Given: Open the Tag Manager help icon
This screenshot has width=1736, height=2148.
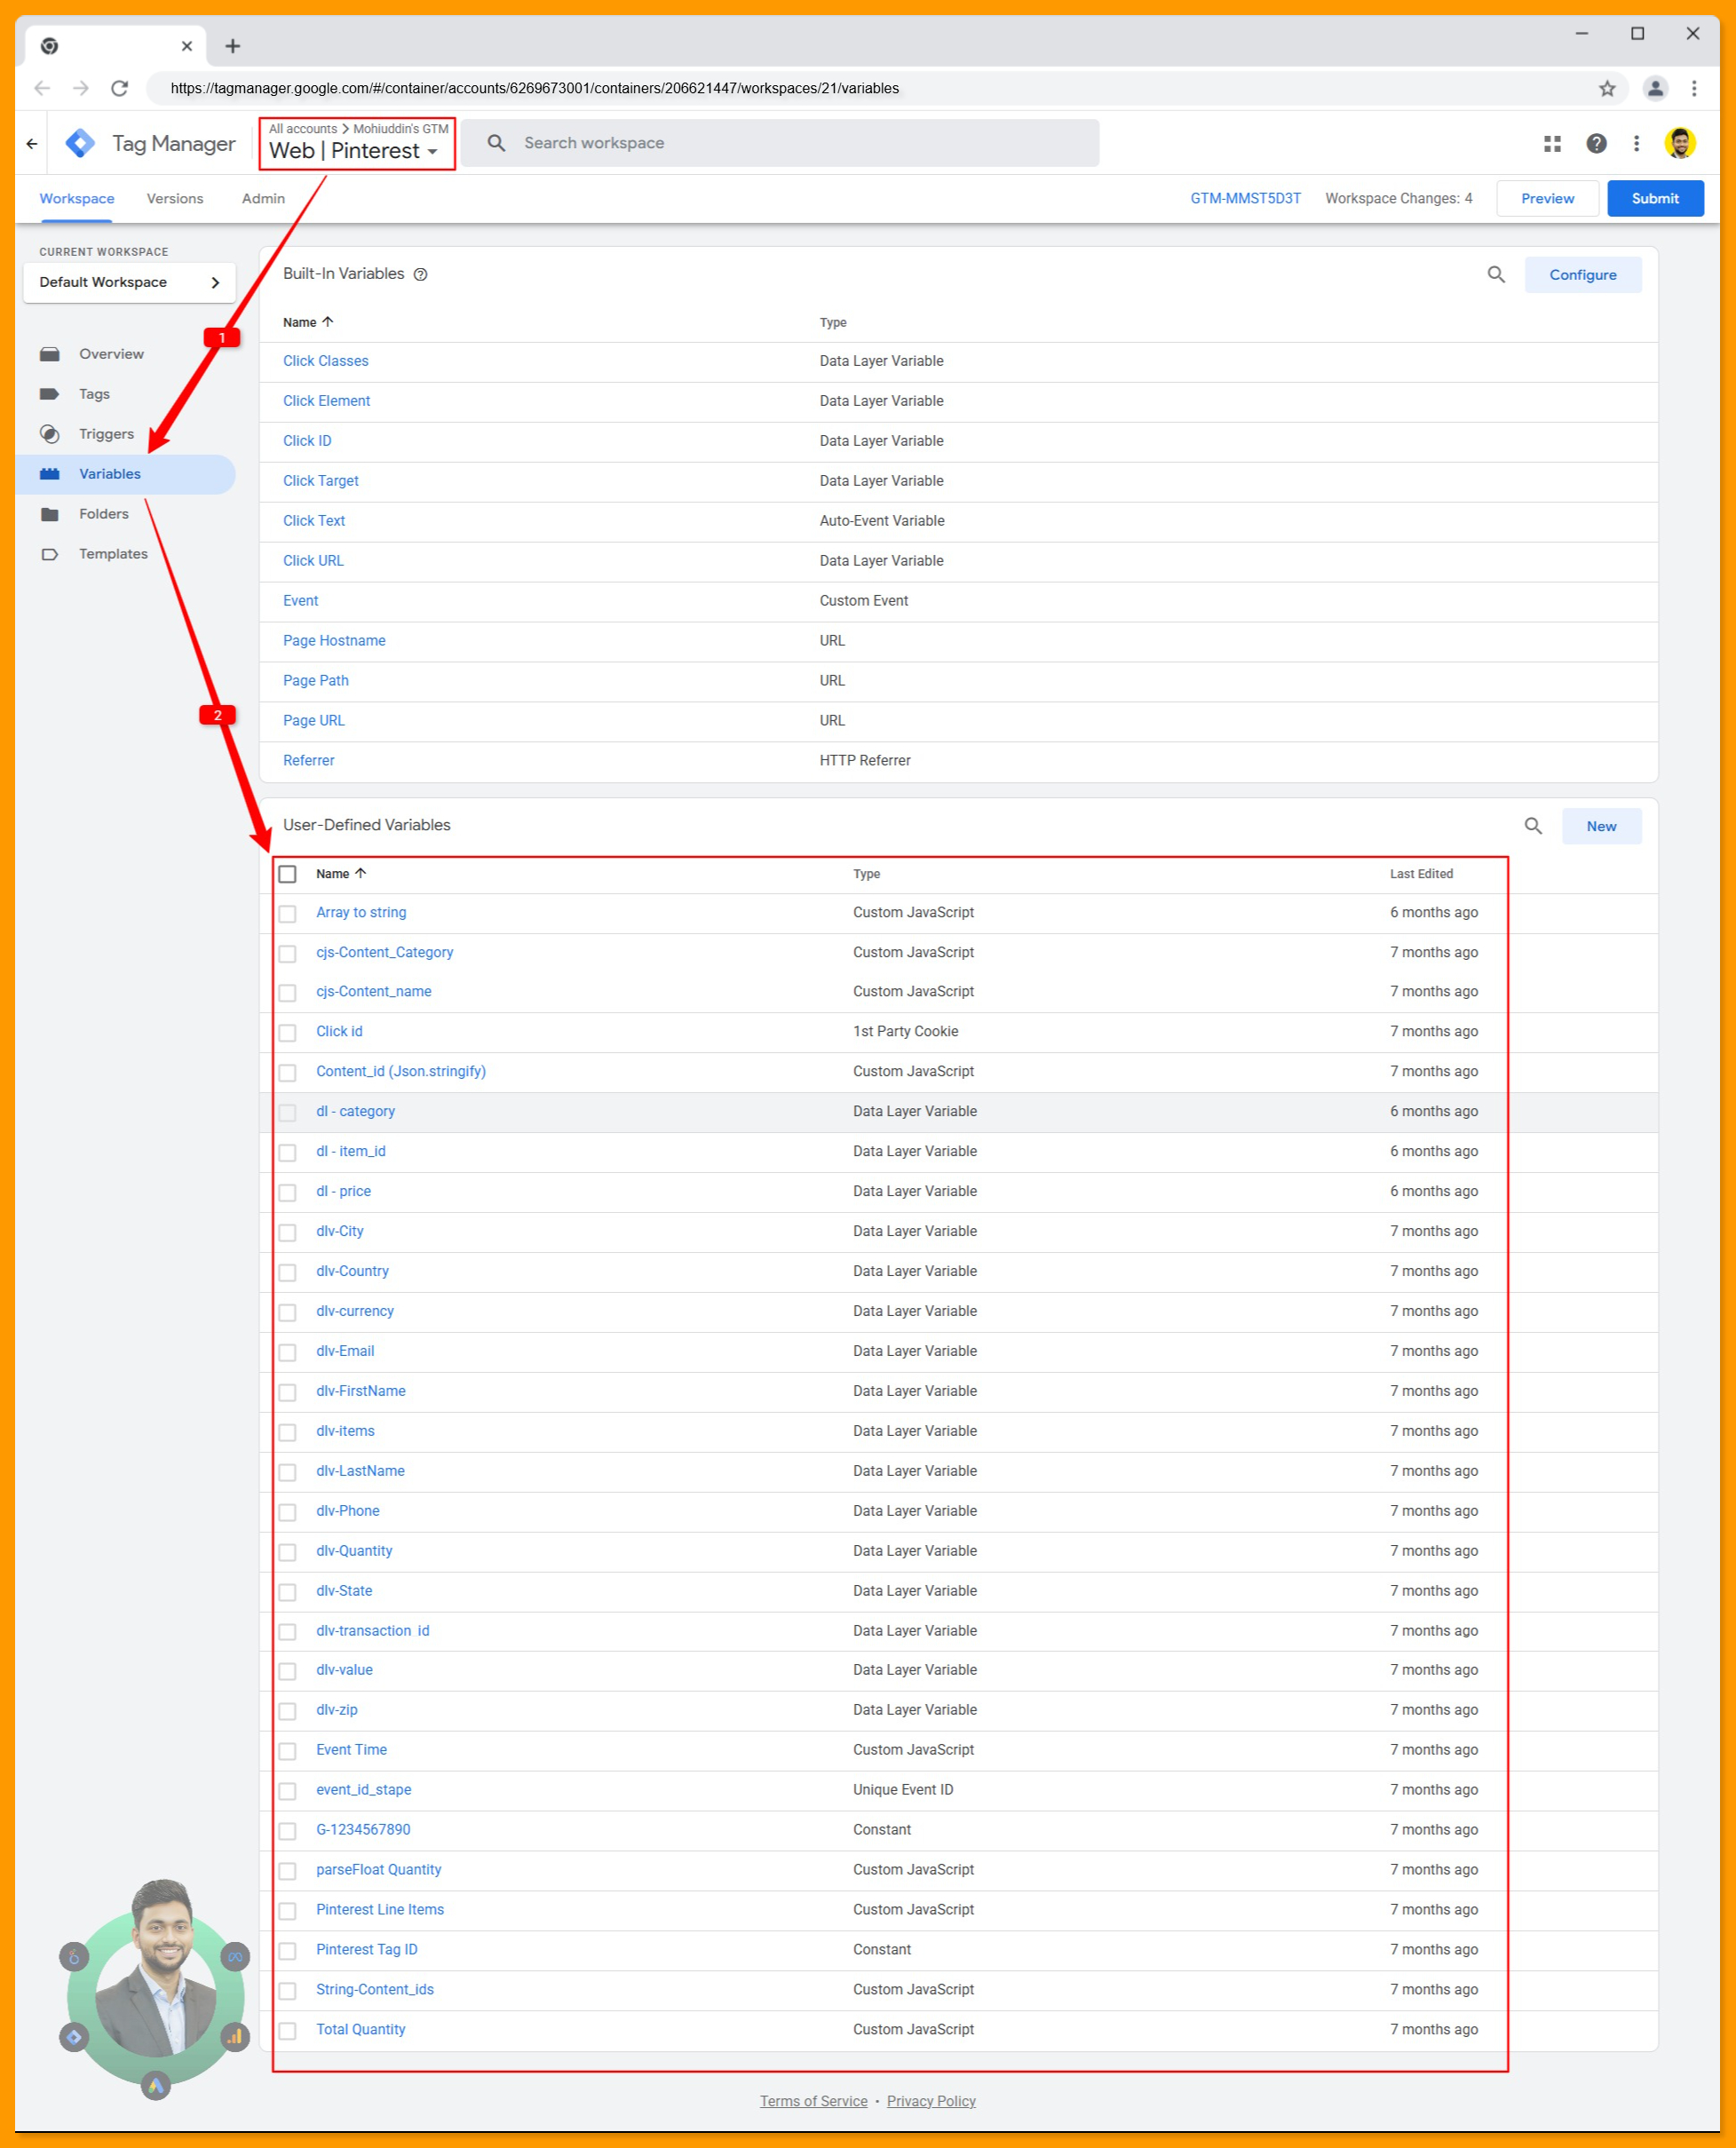Looking at the screenshot, I should [x=1596, y=143].
